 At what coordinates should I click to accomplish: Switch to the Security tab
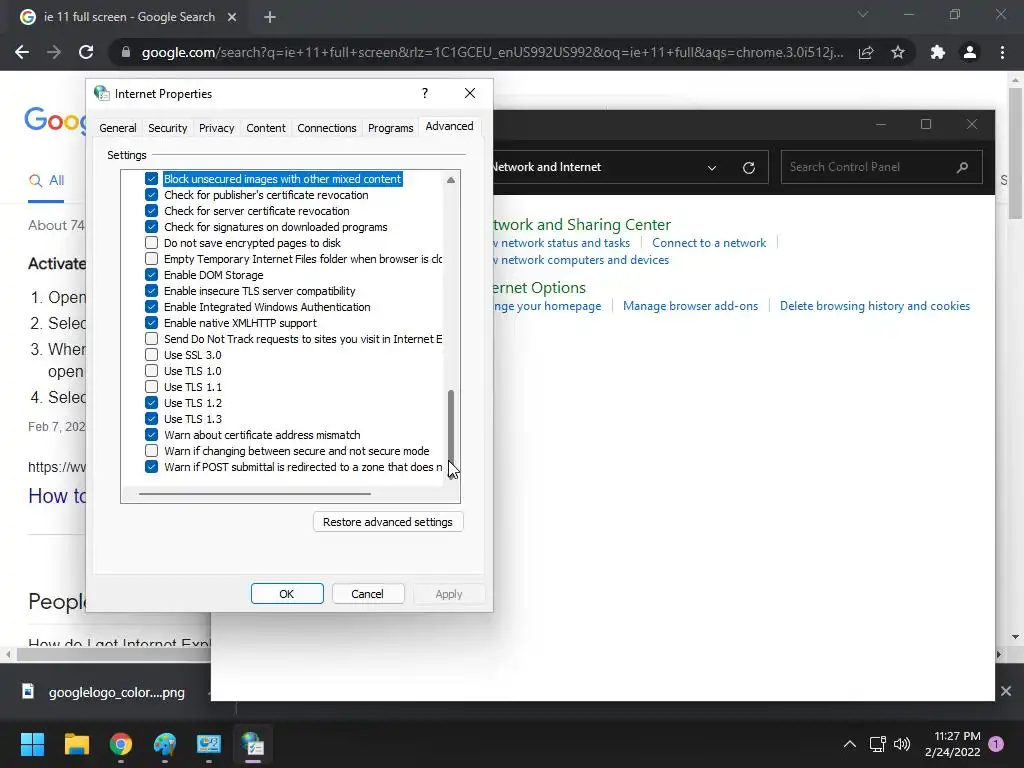(167, 128)
